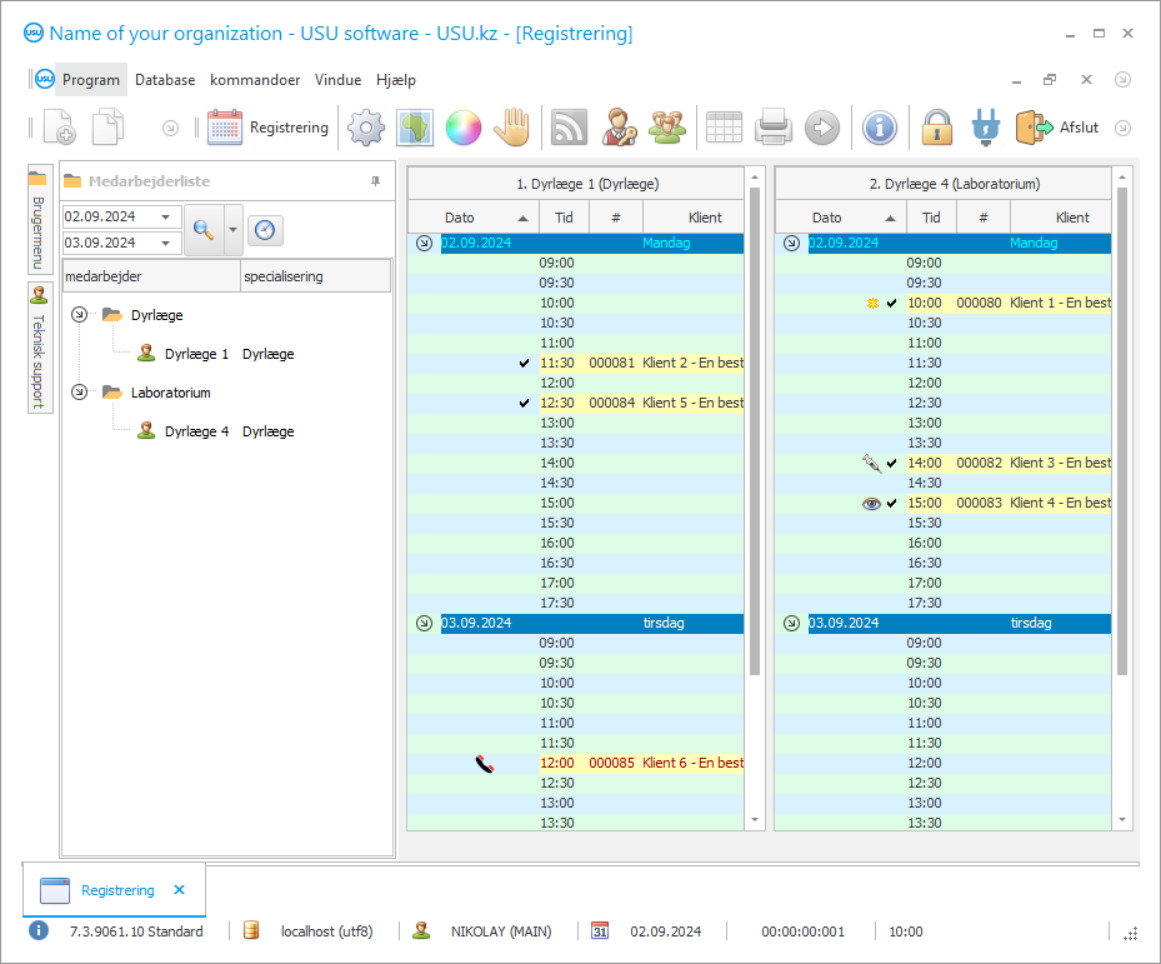Click the copy document toolbar icon
Viewport: 1161px width, 964px height.
pyautogui.click(x=108, y=127)
